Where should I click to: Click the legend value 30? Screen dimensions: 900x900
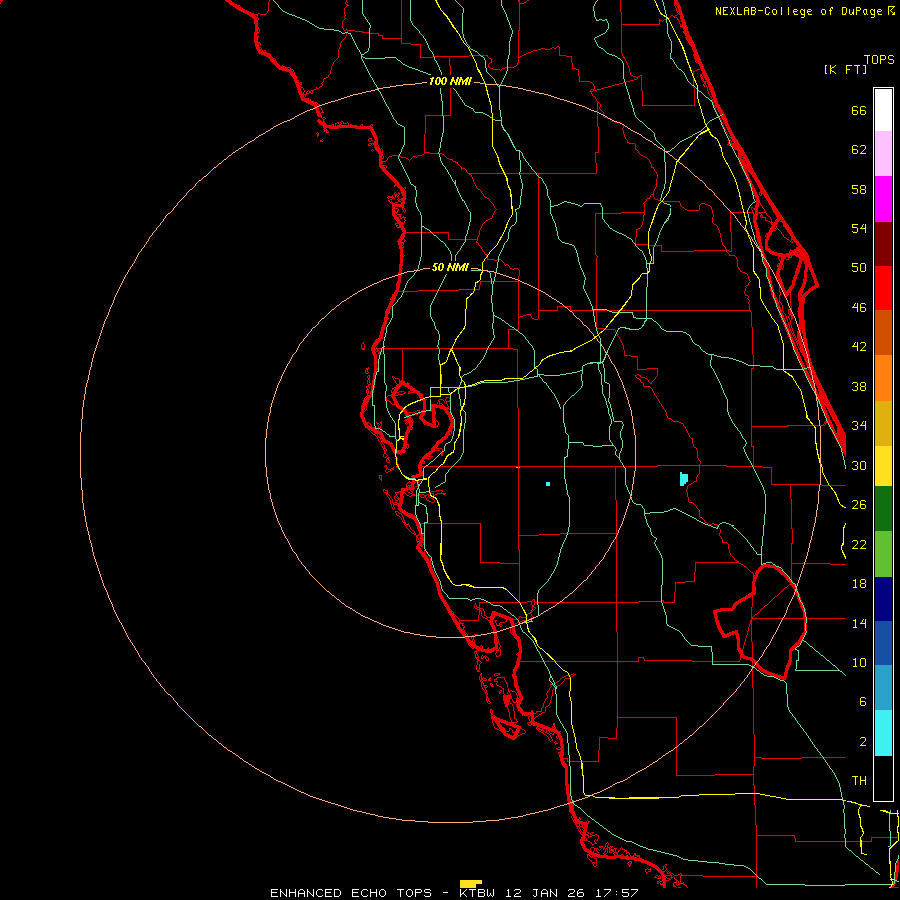[x=859, y=465]
